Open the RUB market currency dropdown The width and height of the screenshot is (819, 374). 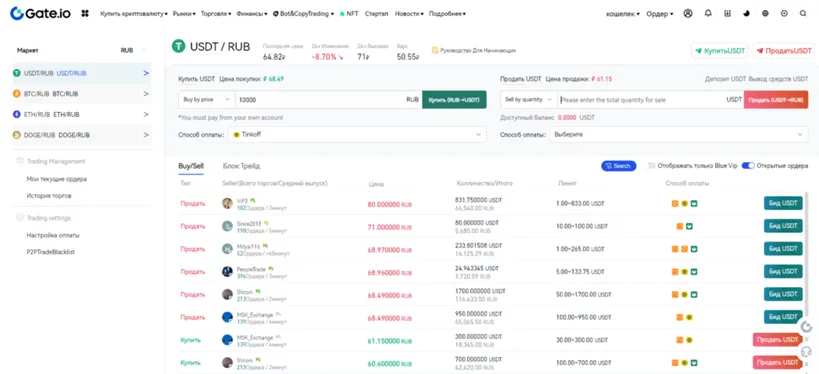pos(133,51)
